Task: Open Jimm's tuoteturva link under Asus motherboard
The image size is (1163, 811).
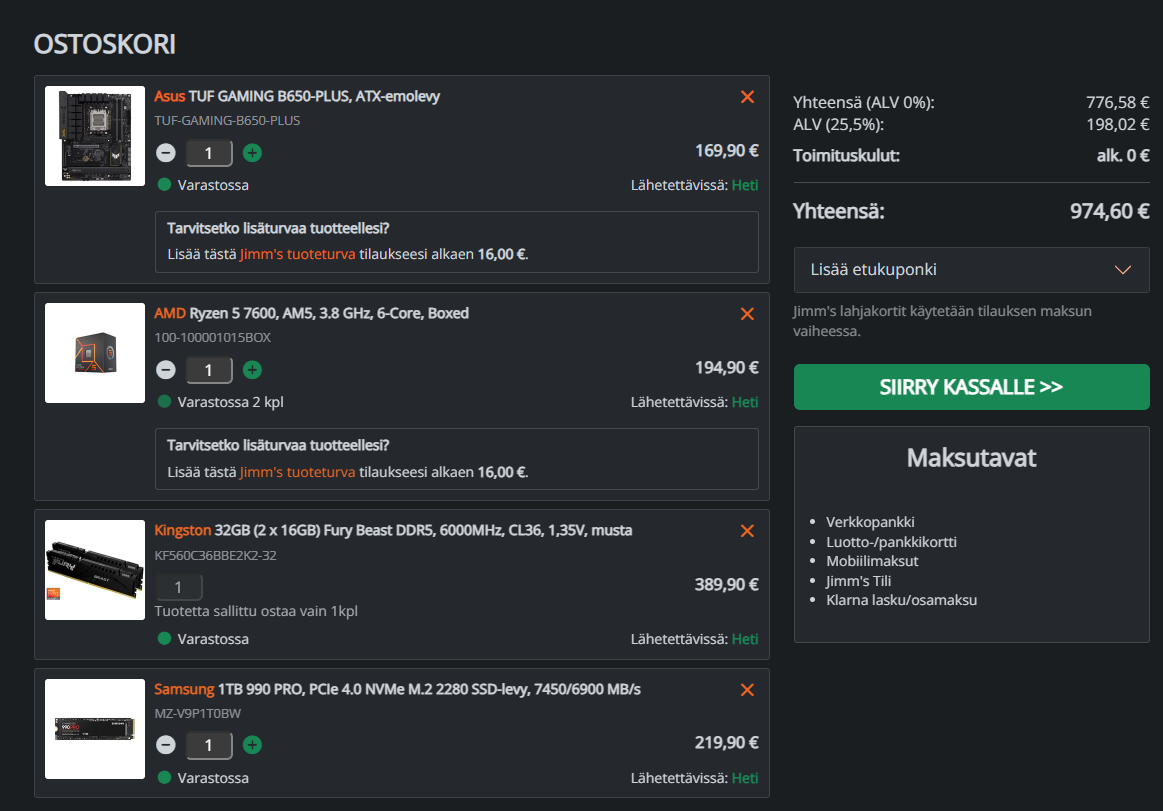Action: point(297,255)
